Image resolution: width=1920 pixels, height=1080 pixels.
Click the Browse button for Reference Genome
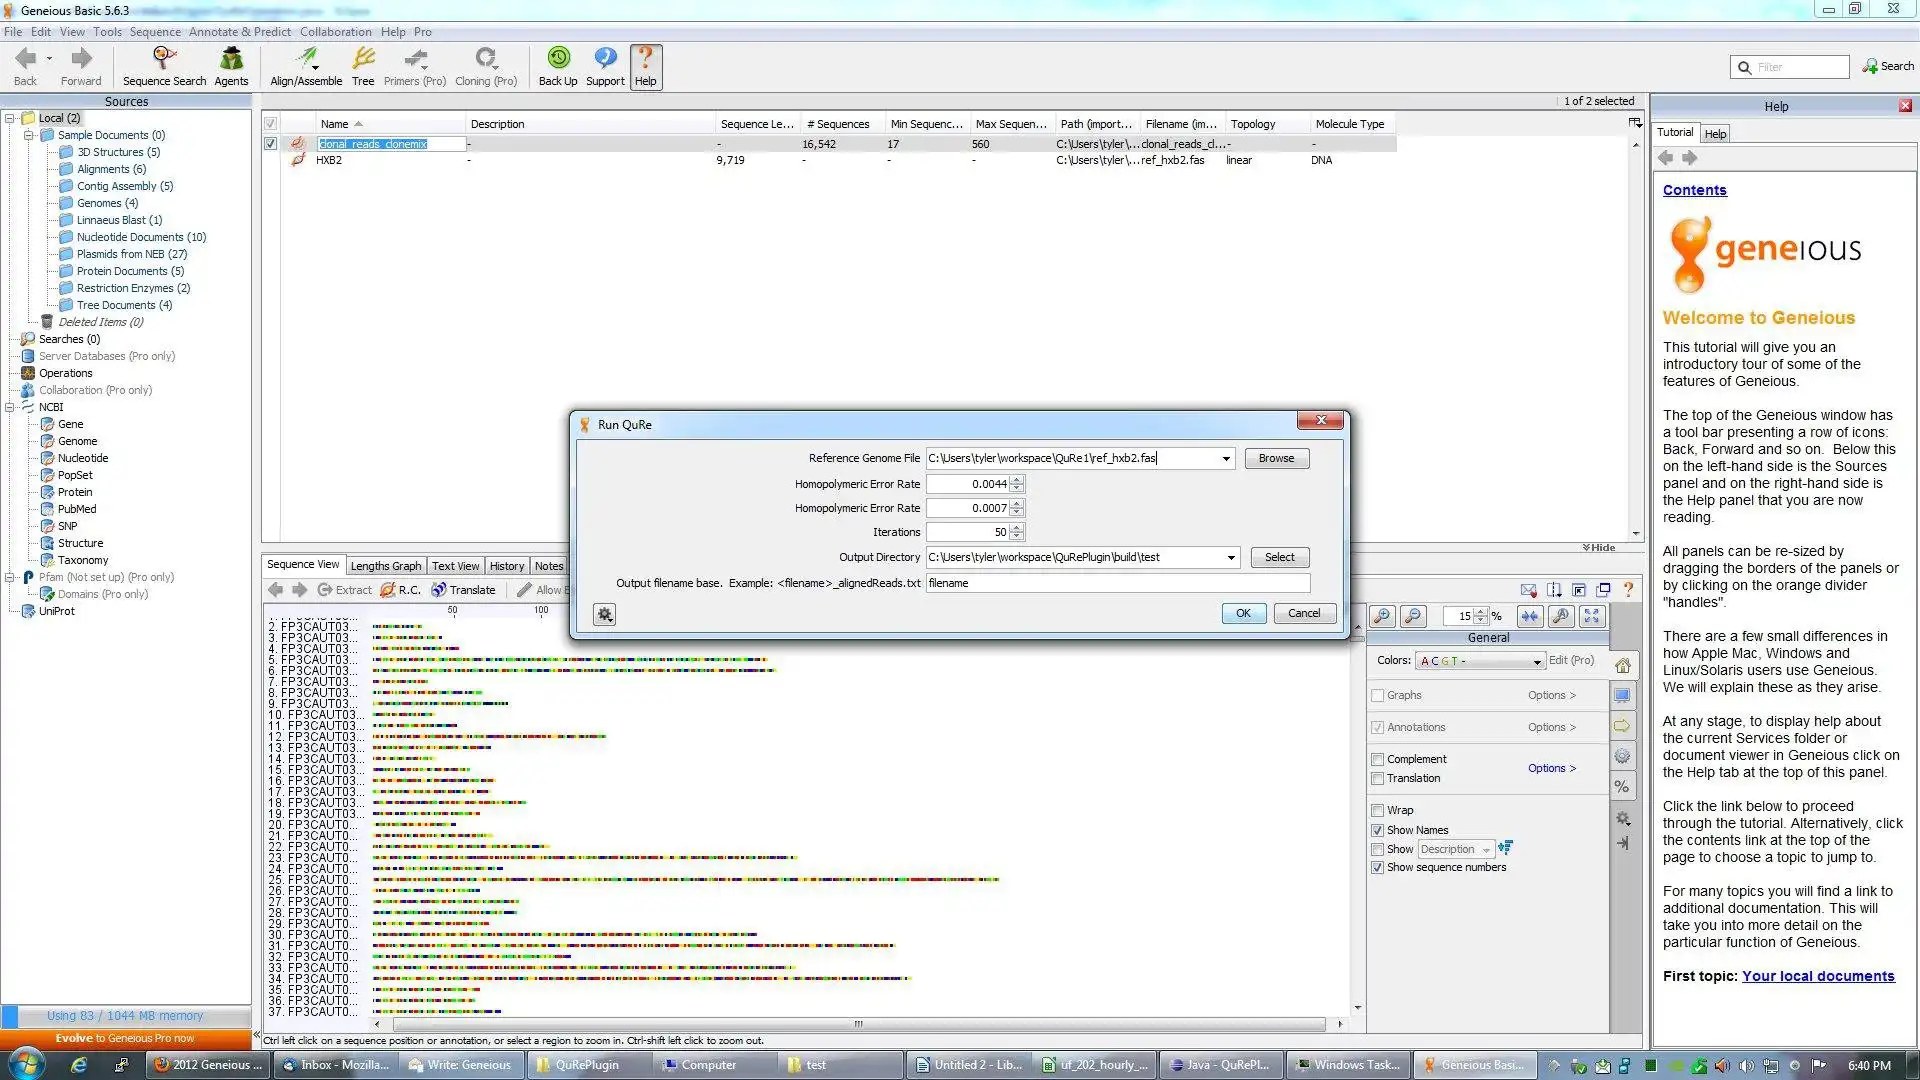click(x=1275, y=458)
